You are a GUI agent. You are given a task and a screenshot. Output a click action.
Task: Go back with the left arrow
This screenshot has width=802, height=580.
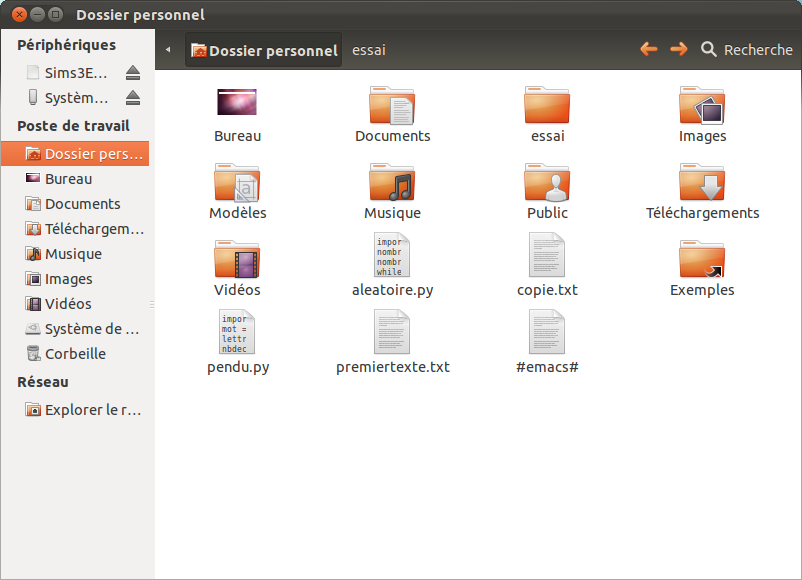pos(649,50)
